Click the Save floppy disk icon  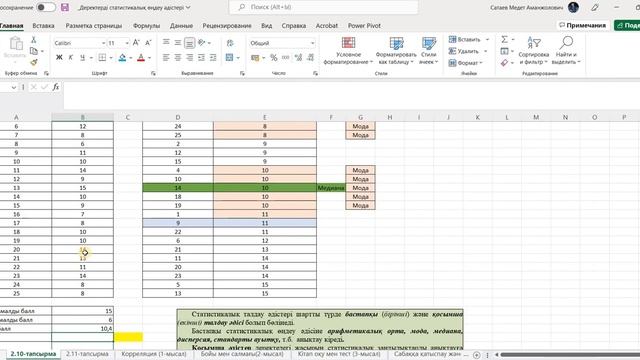[x=65, y=7]
